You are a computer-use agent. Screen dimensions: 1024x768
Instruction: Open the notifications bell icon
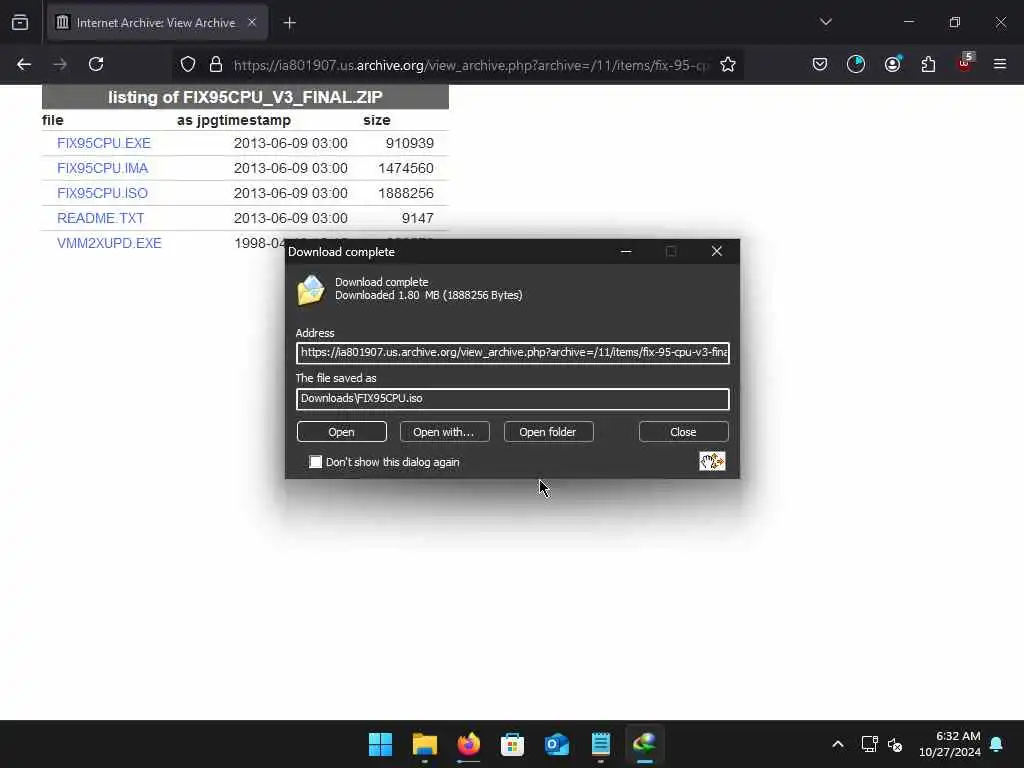[996, 744]
